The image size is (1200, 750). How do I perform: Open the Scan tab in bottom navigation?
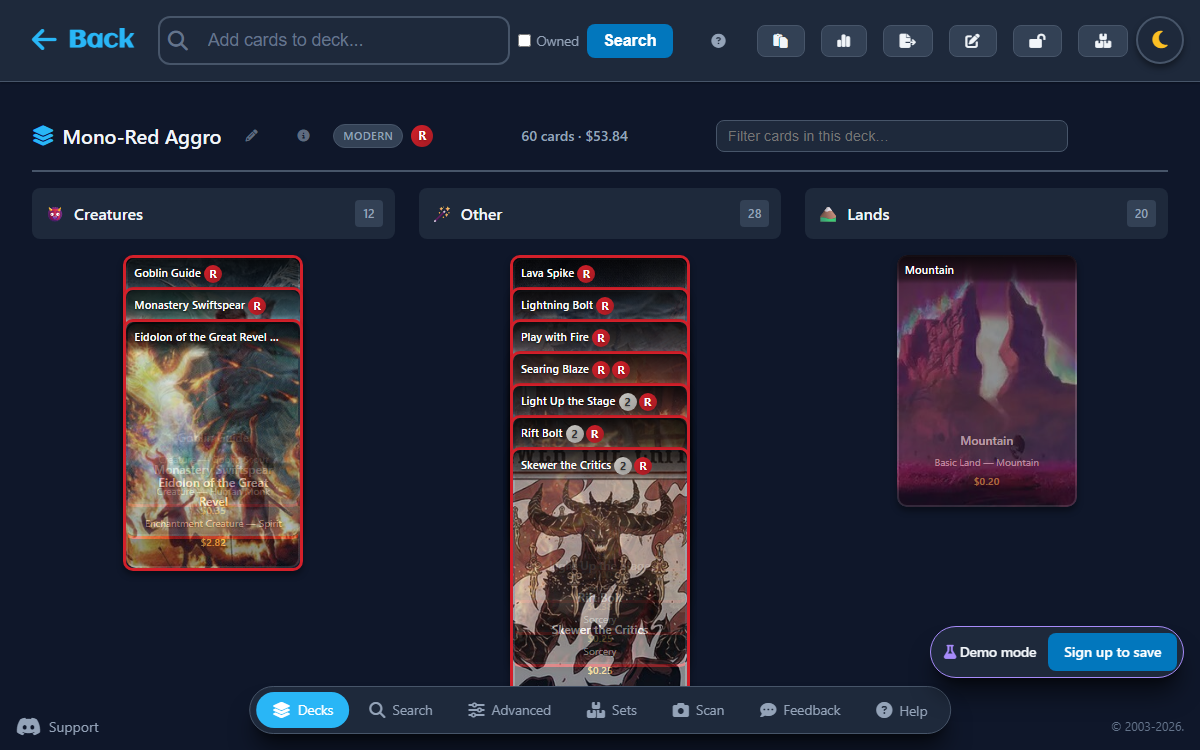698,710
